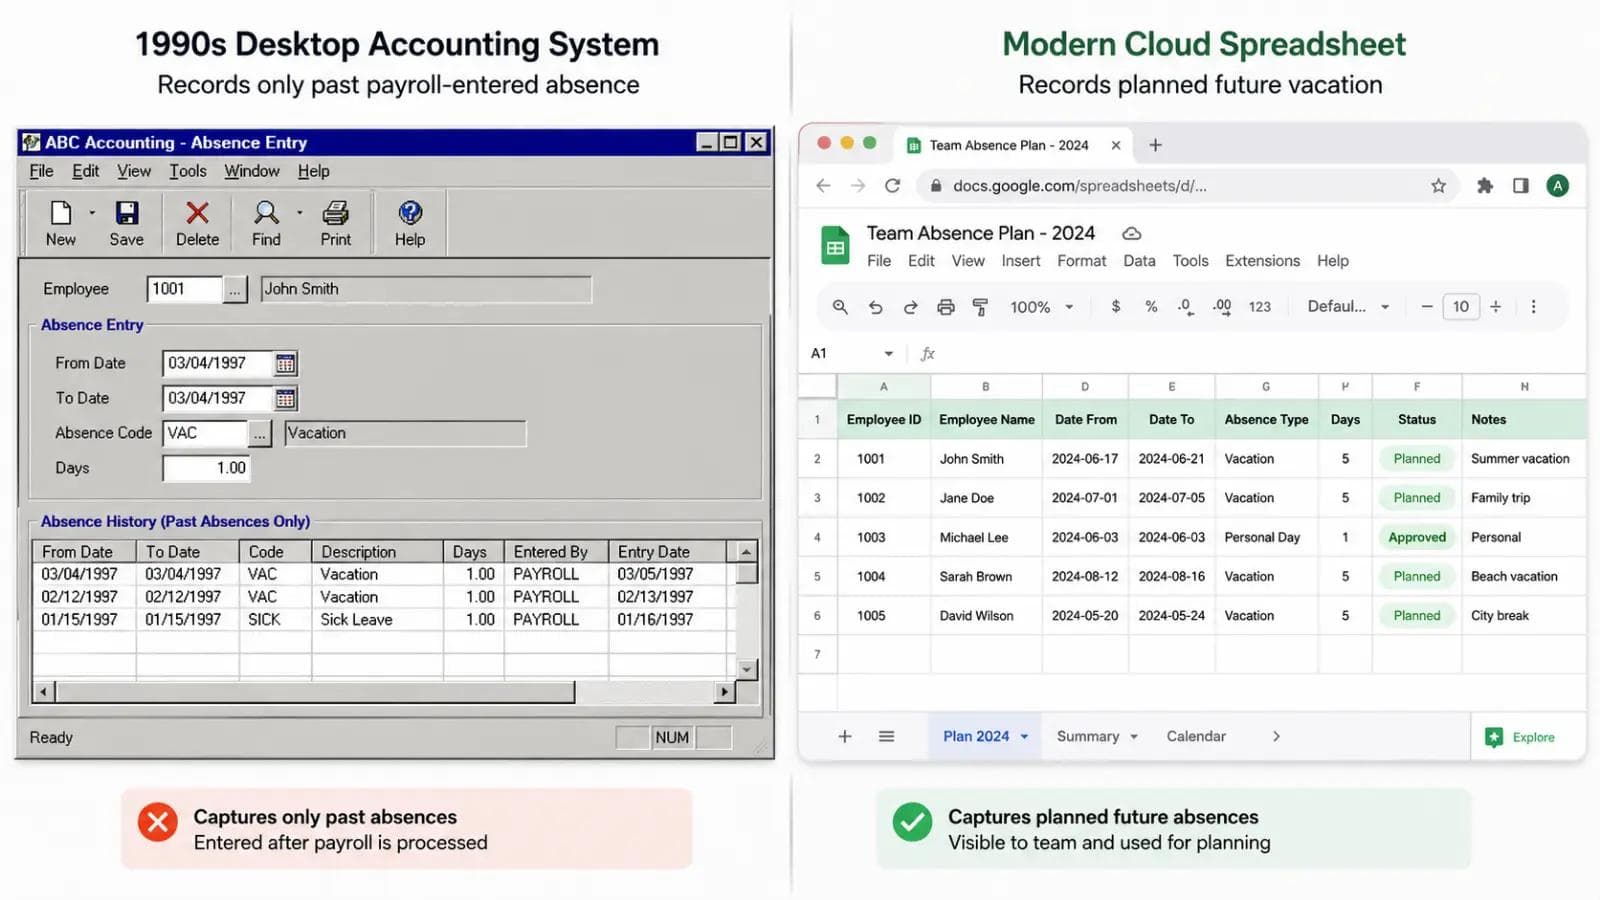This screenshot has height=900, width=1600.
Task: Click the 123 more number formats icon
Action: tap(1259, 307)
